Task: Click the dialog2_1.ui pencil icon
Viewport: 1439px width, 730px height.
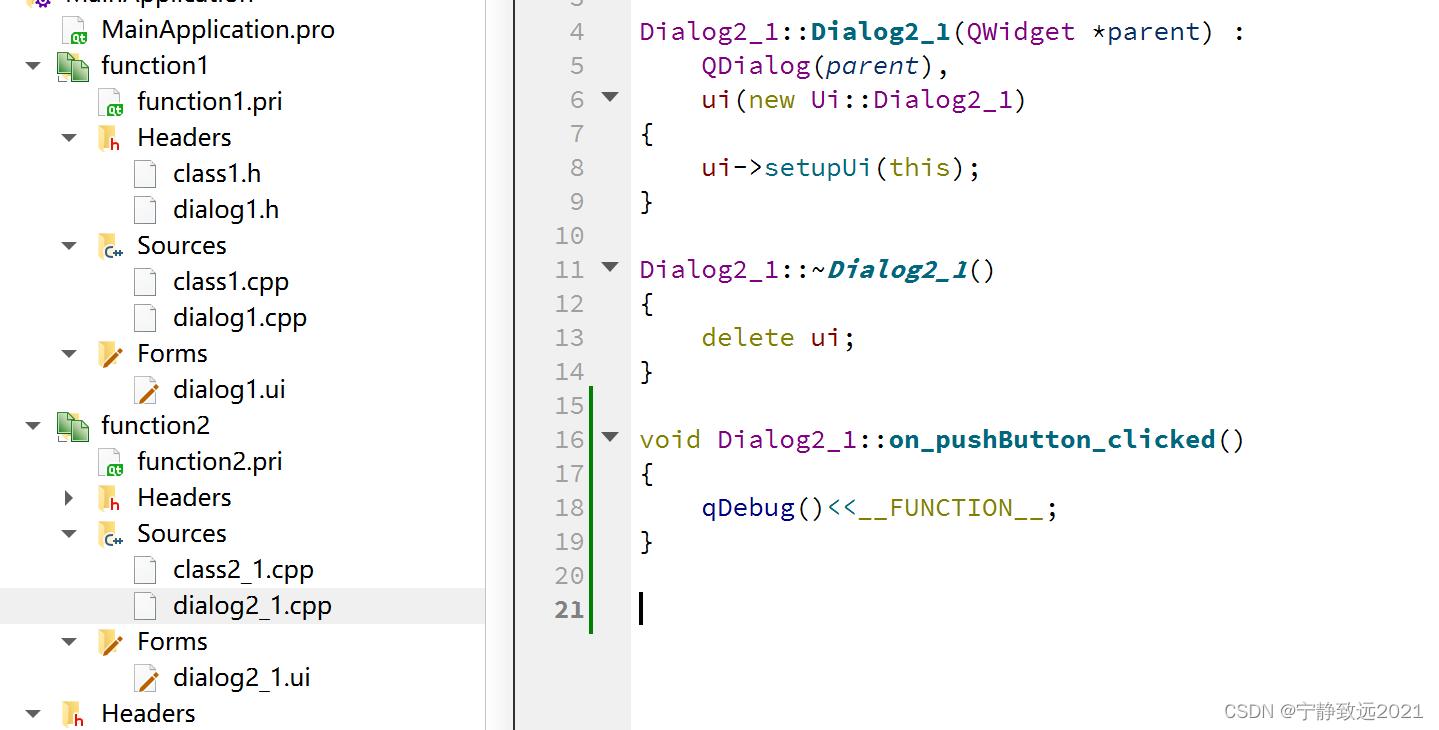Action: [147, 678]
